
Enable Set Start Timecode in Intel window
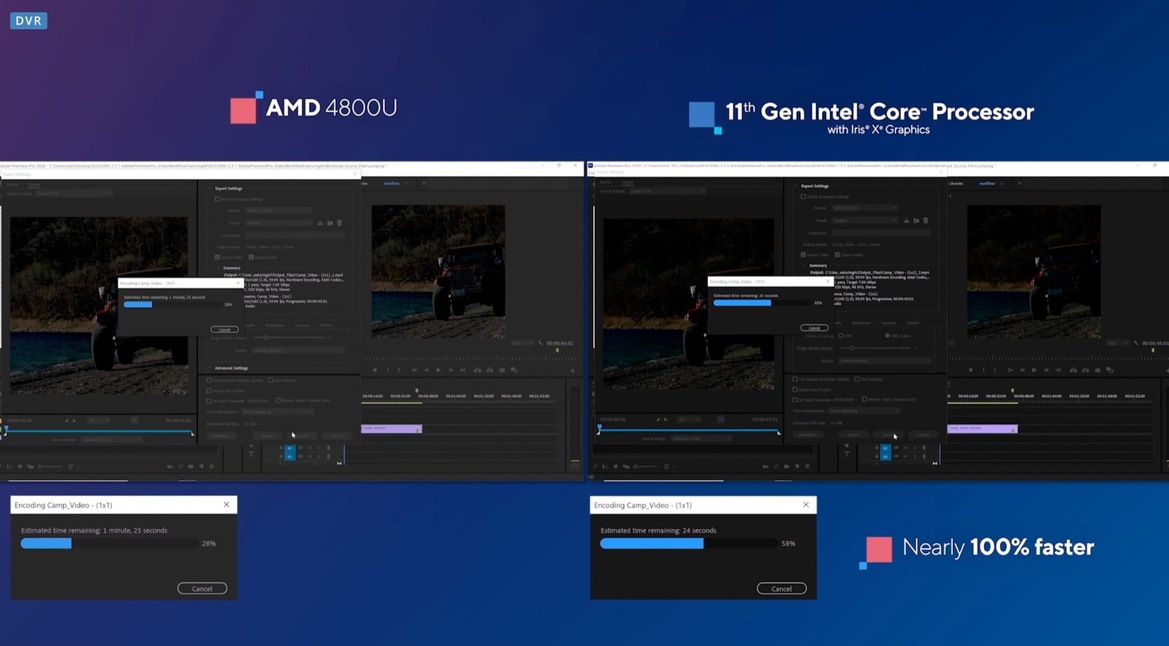pos(795,399)
